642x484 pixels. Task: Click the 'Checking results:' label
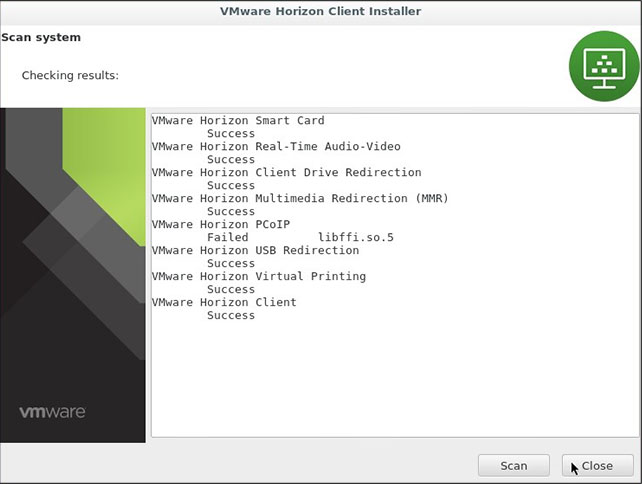coord(70,75)
